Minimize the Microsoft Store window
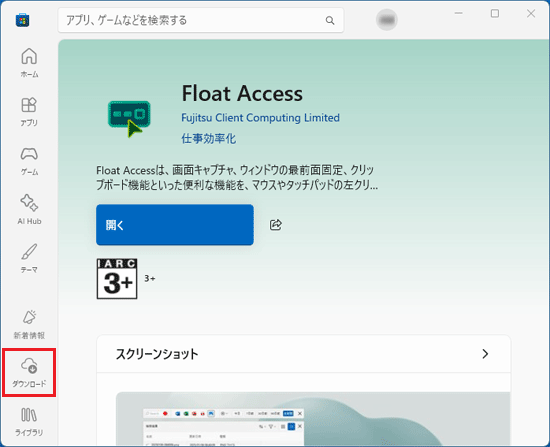550x447 pixels. pos(458,13)
